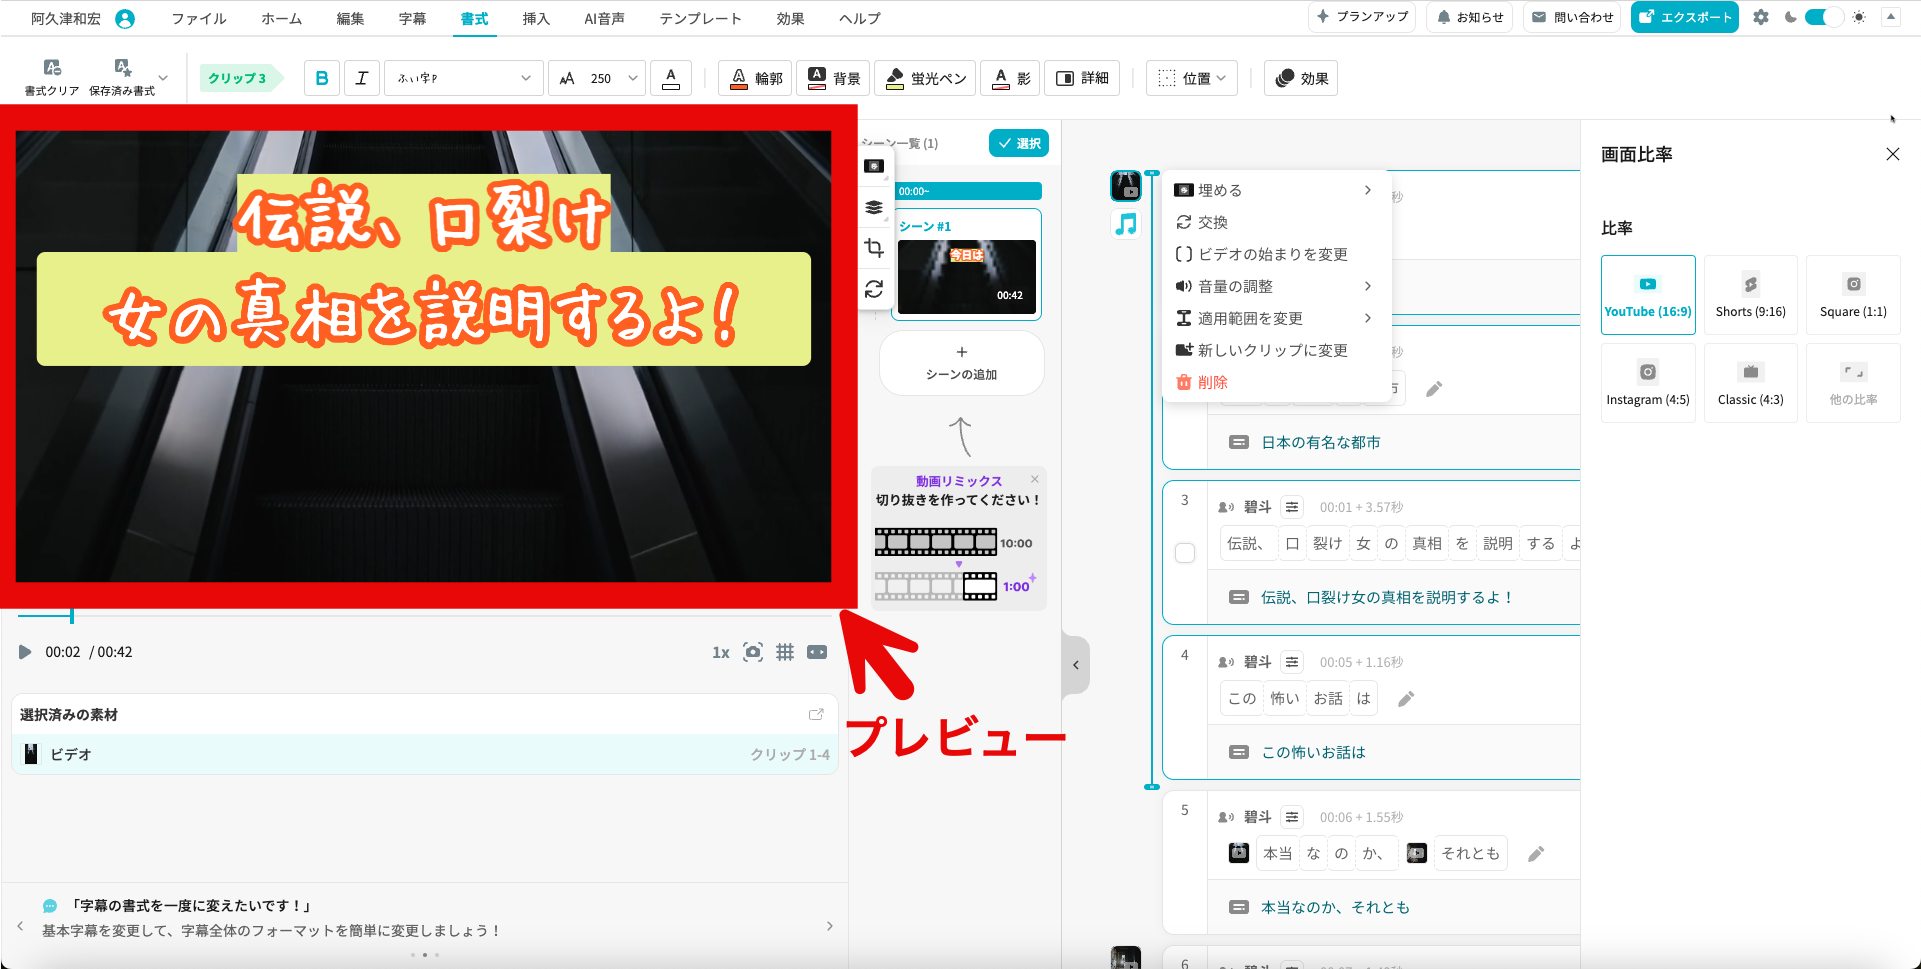Toggle bold B formatting
This screenshot has height=969, width=1921.
pyautogui.click(x=322, y=78)
